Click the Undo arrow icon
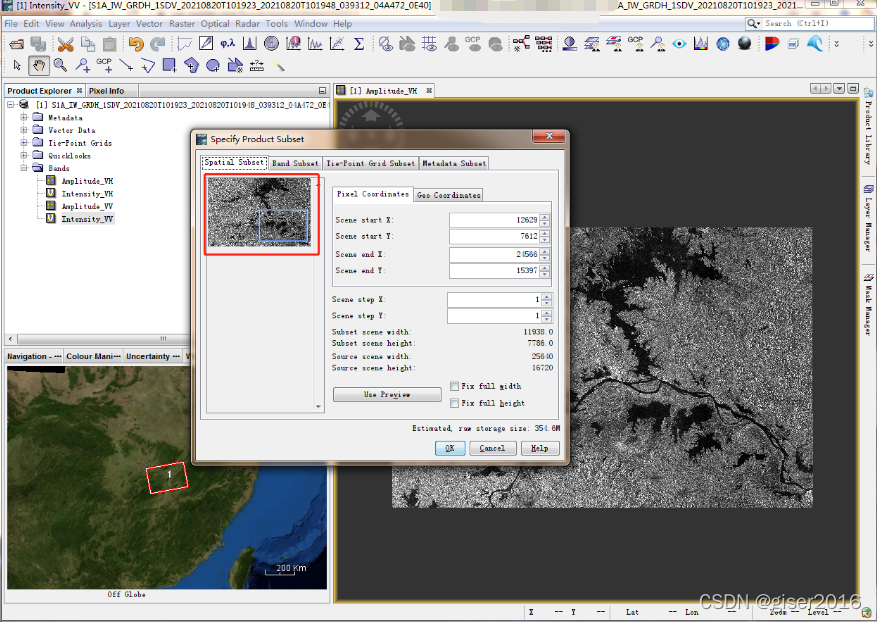The image size is (877, 622). (135, 44)
